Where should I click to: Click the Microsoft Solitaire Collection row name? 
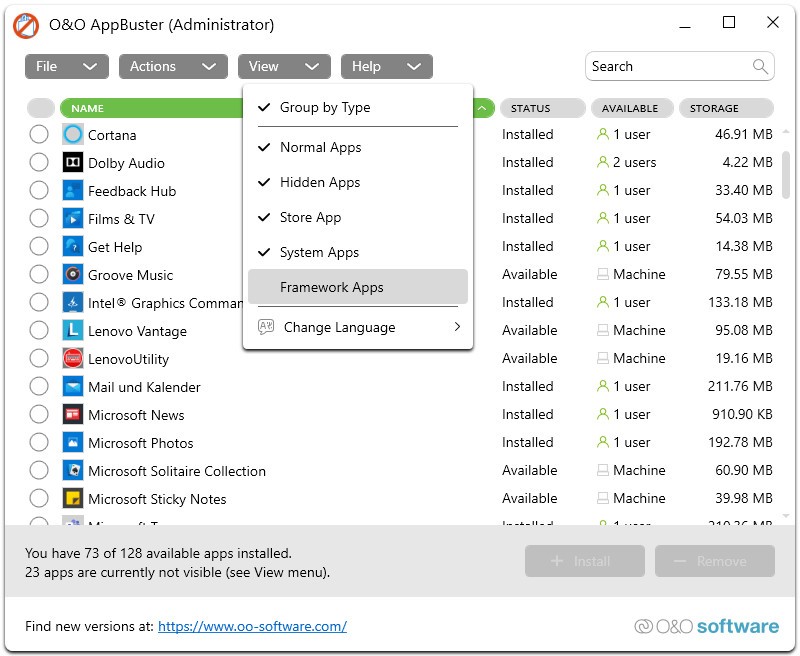coord(177,471)
